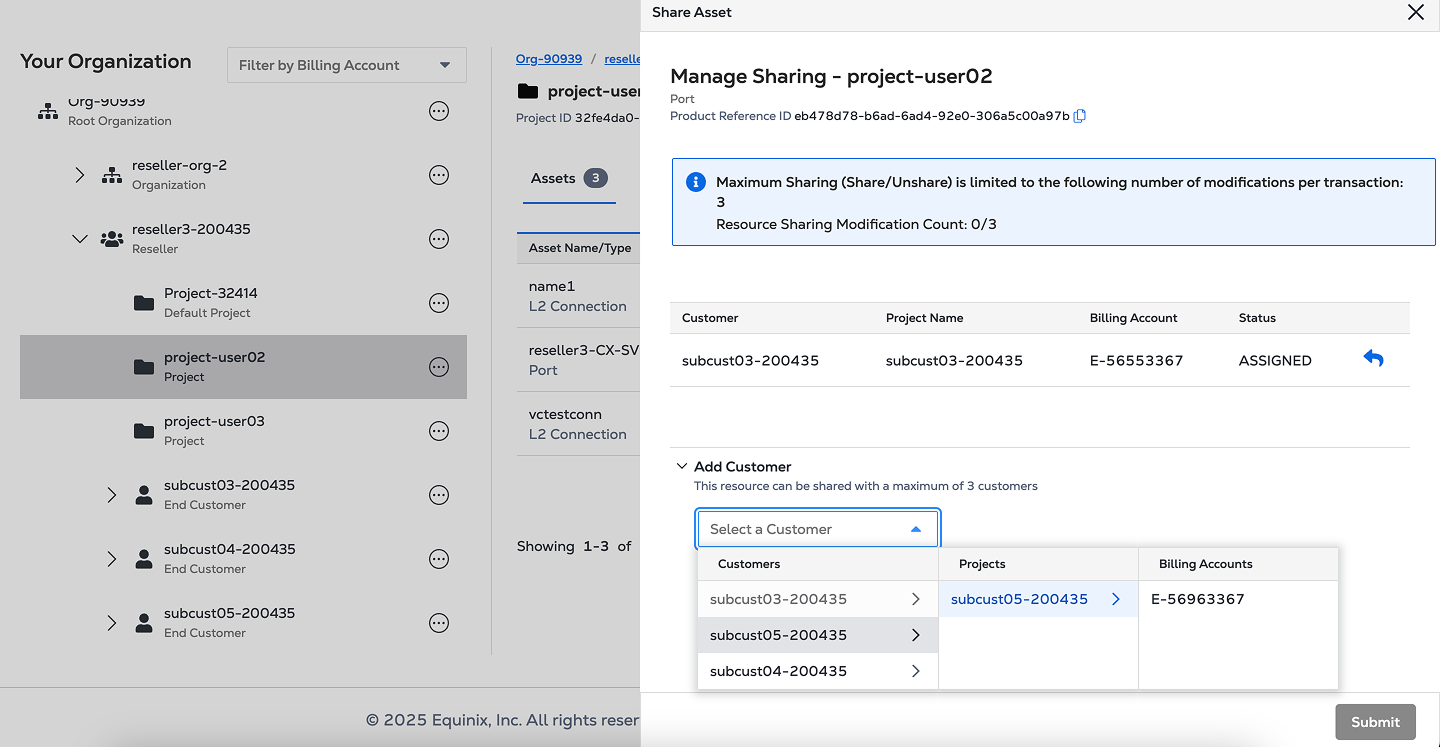Open options menu for subcust04-200435 end customer
This screenshot has width=1440, height=747.
click(x=438, y=559)
